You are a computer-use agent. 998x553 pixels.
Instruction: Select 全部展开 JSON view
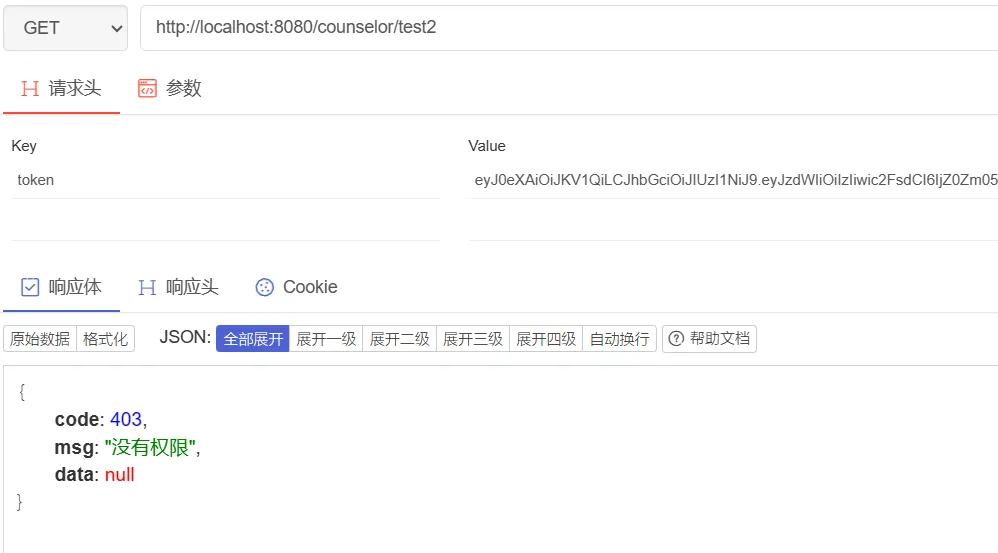pos(253,339)
